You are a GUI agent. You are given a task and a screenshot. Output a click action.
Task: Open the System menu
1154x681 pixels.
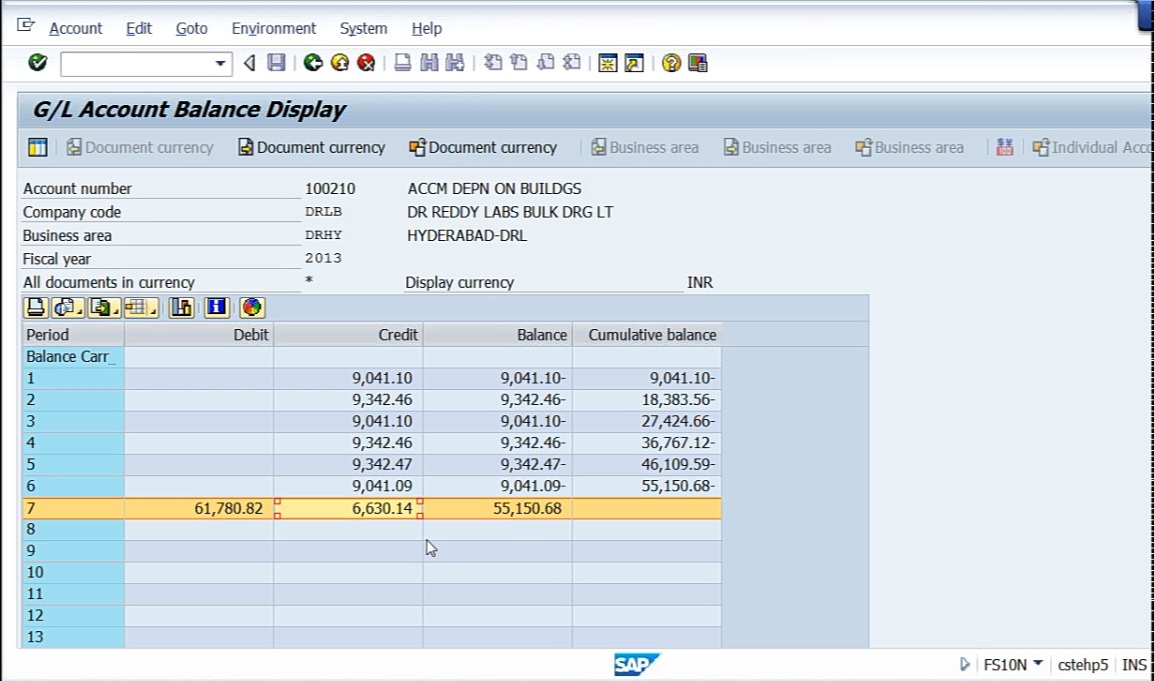pyautogui.click(x=364, y=29)
